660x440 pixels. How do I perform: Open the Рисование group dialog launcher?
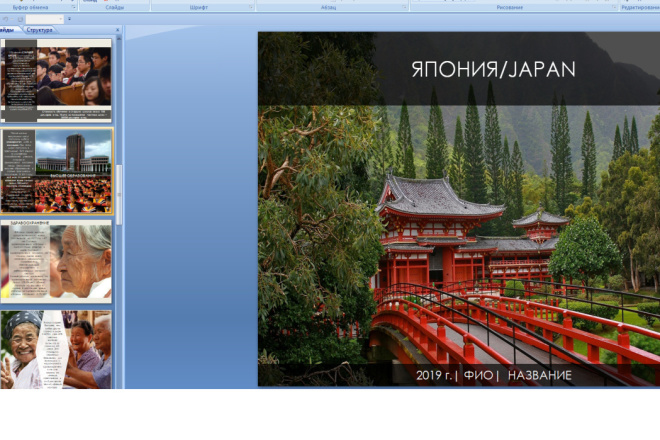(x=614, y=7)
